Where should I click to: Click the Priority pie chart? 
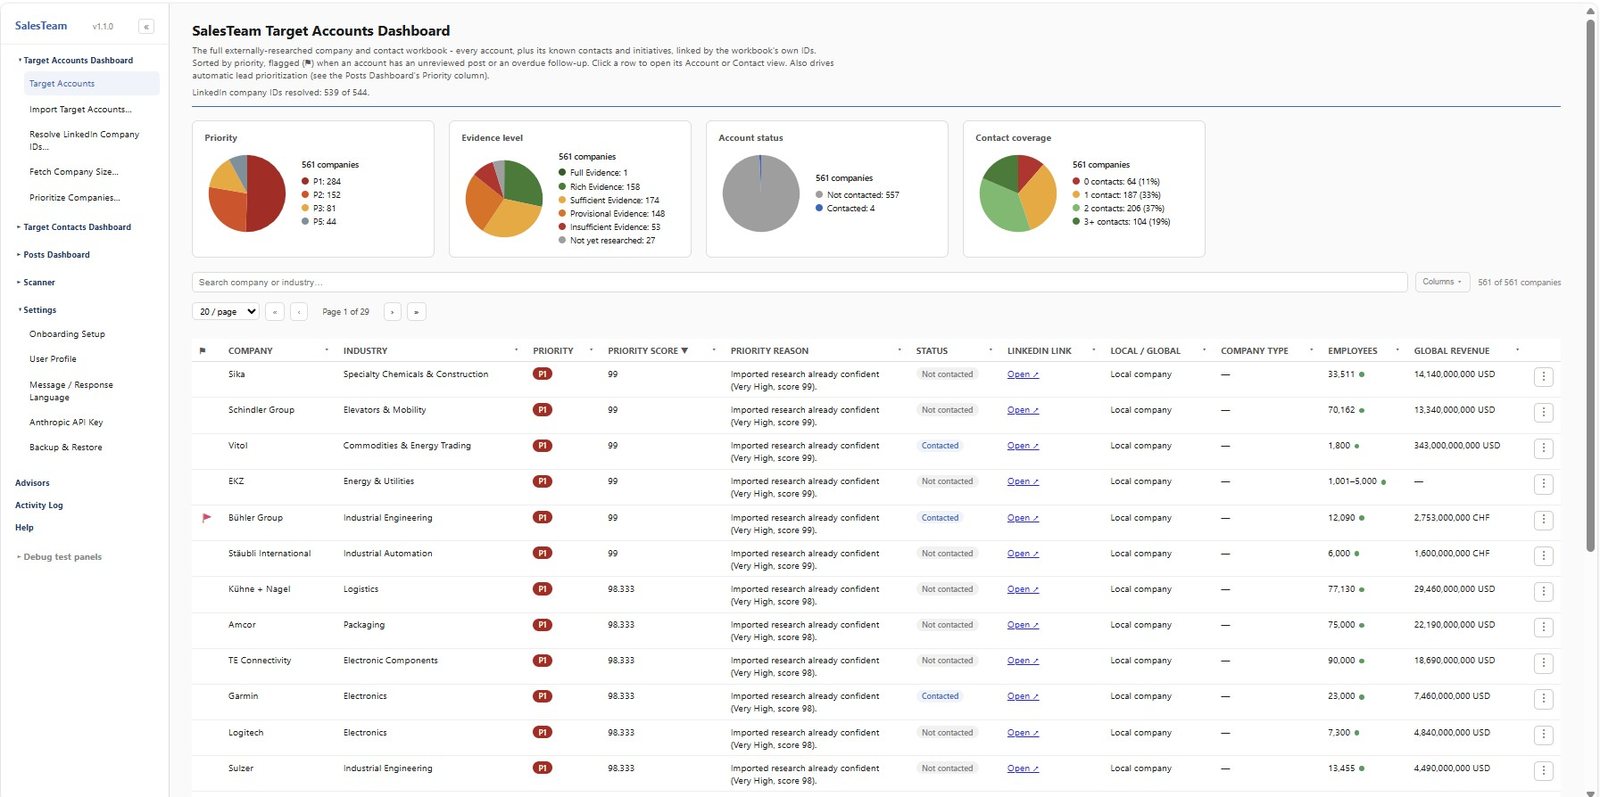(247, 193)
